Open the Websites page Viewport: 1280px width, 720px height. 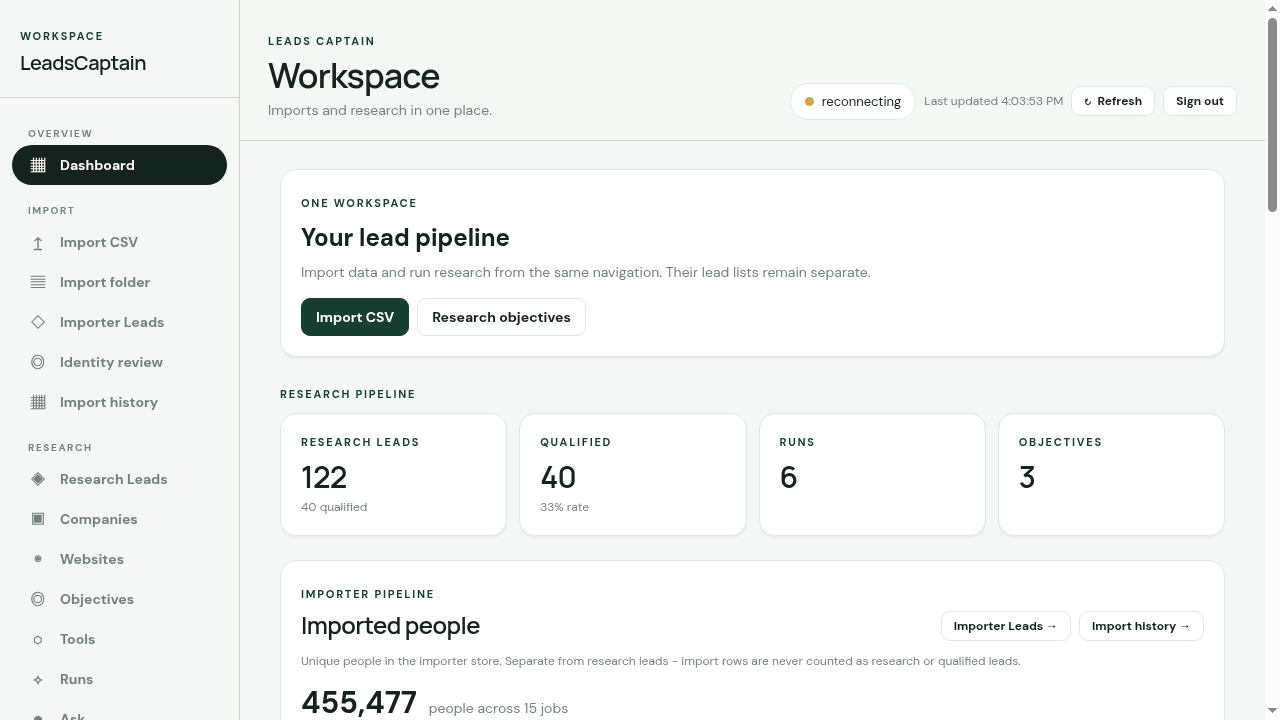coord(119,559)
